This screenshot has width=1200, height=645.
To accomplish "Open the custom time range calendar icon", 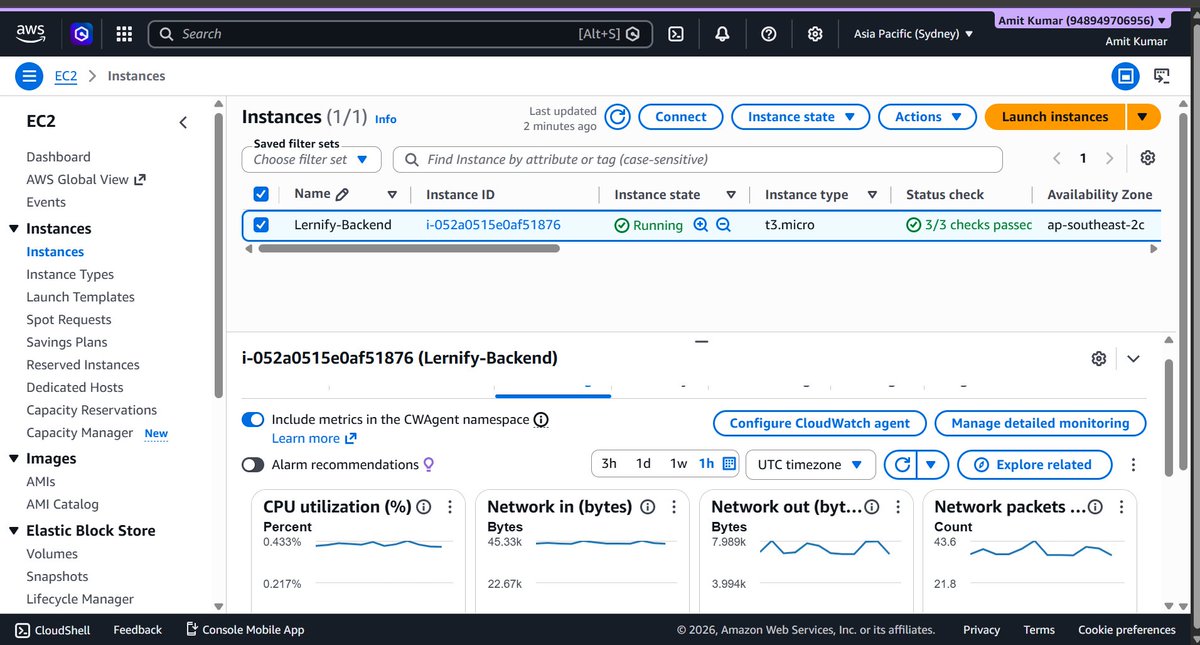I will (x=729, y=464).
